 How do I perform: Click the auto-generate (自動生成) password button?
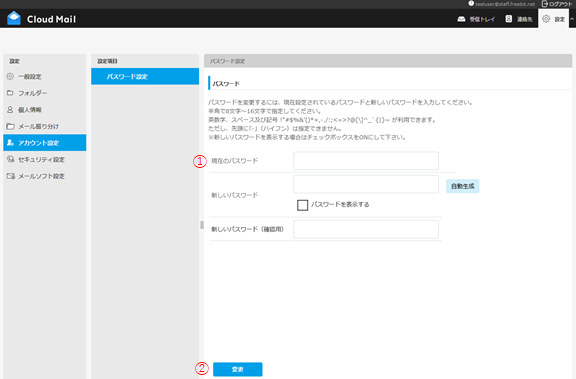tap(462, 186)
